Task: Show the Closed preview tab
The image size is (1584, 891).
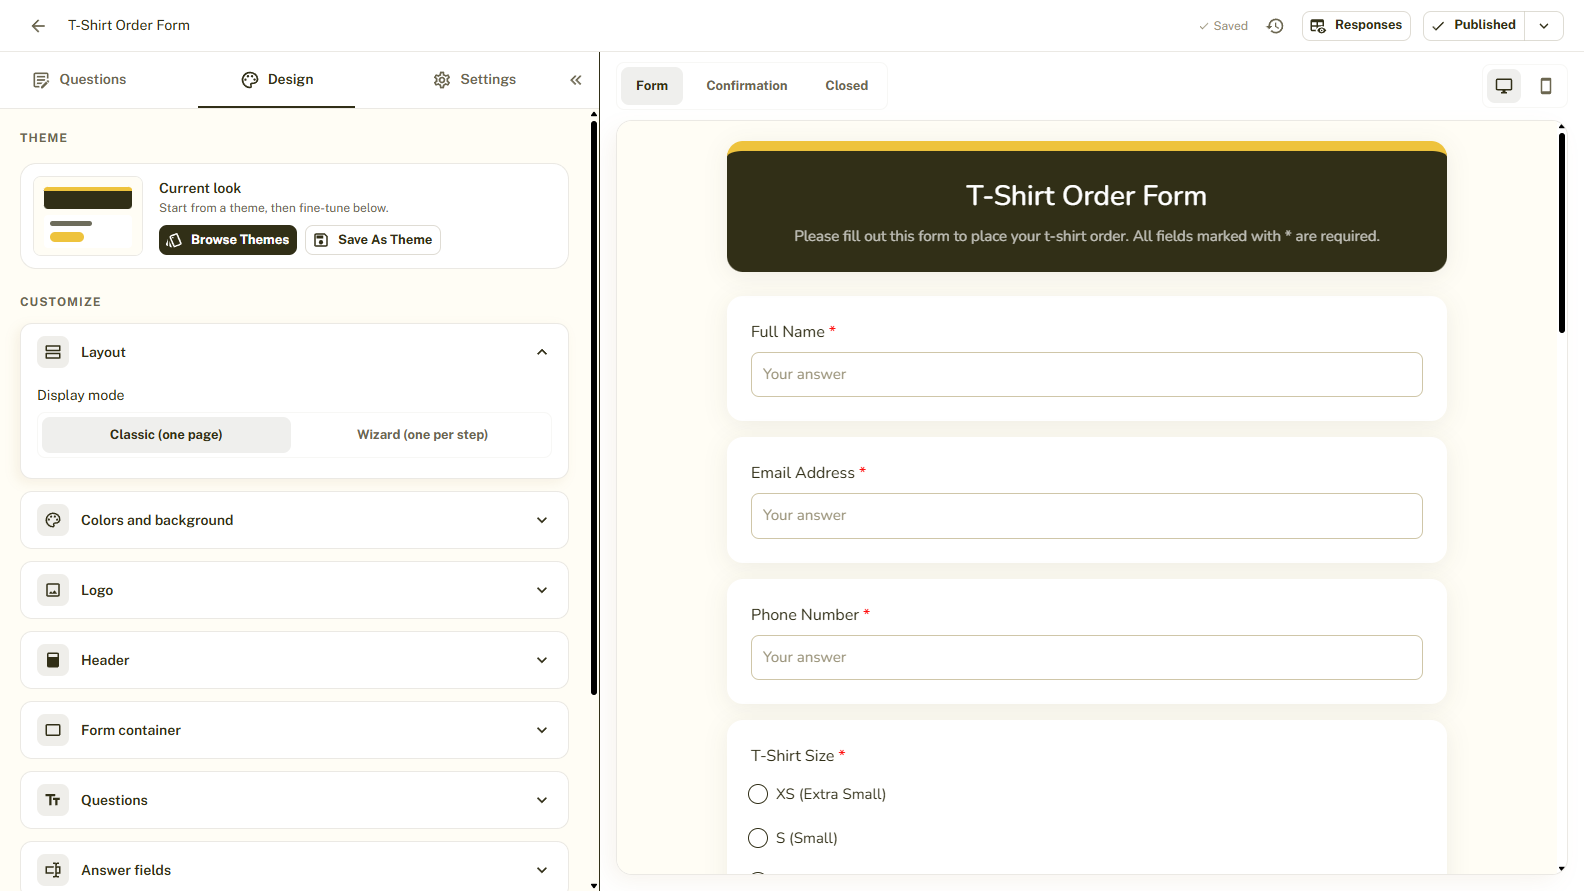Action: pyautogui.click(x=847, y=86)
